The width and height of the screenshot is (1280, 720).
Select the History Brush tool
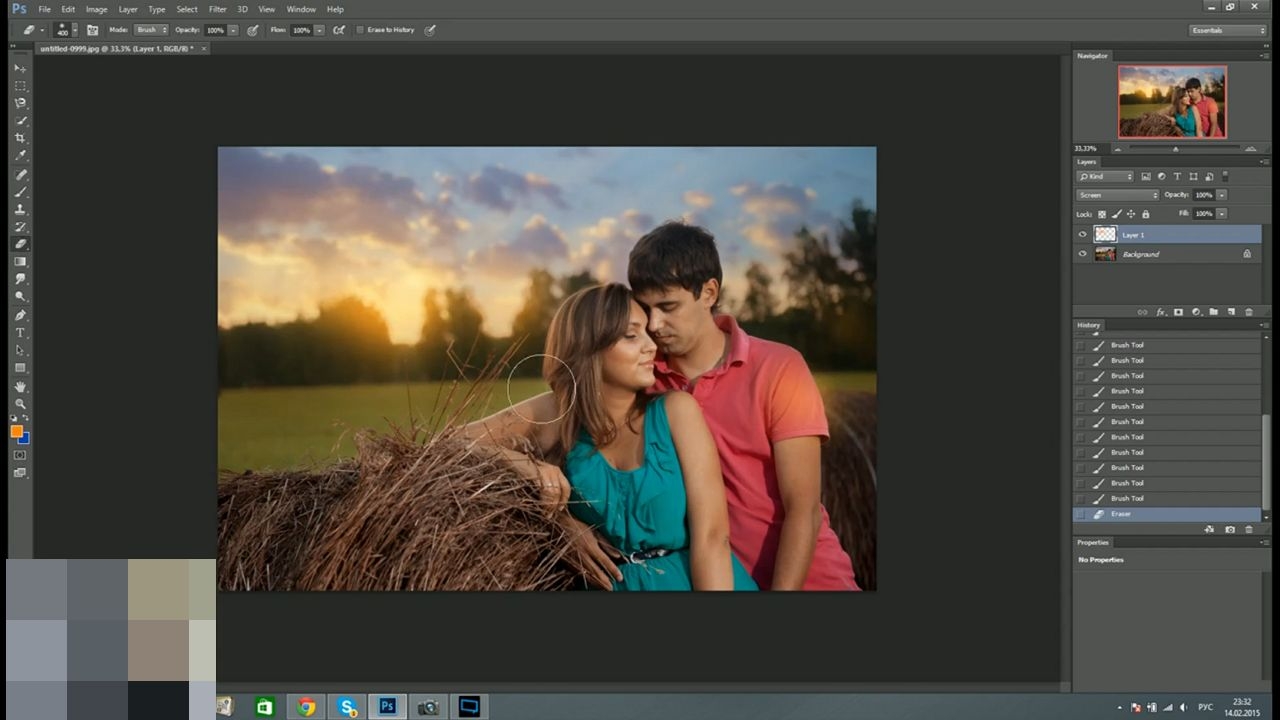pyautogui.click(x=20, y=227)
